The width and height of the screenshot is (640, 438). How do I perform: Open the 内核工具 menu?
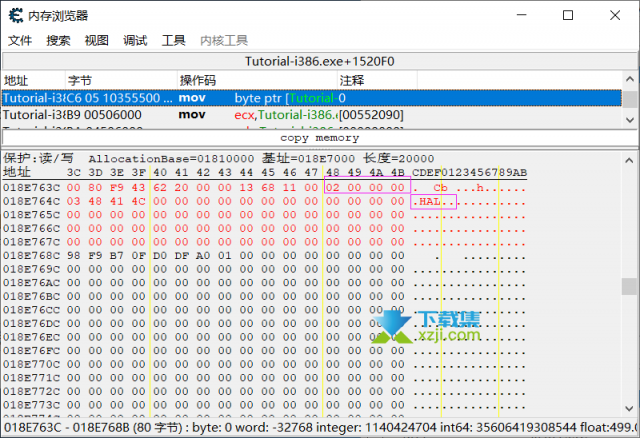tap(224, 40)
